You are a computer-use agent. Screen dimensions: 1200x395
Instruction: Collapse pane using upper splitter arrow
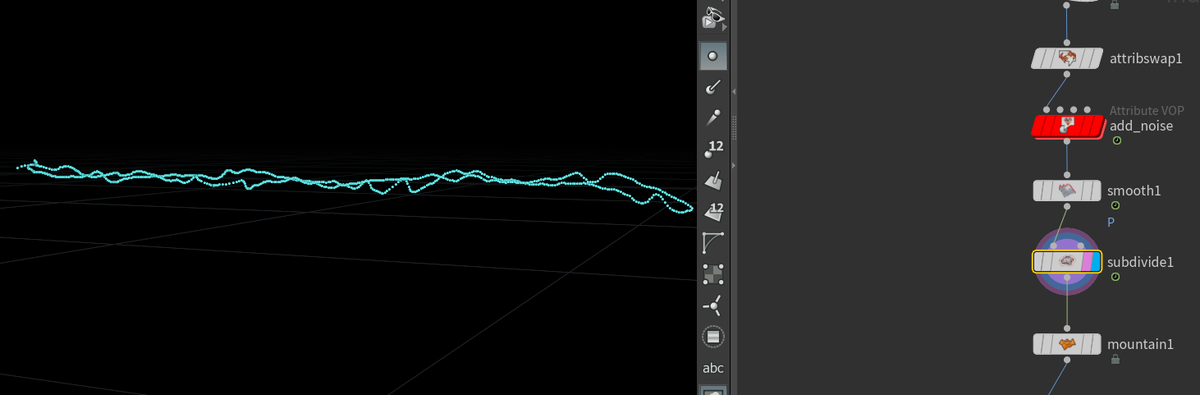(735, 91)
